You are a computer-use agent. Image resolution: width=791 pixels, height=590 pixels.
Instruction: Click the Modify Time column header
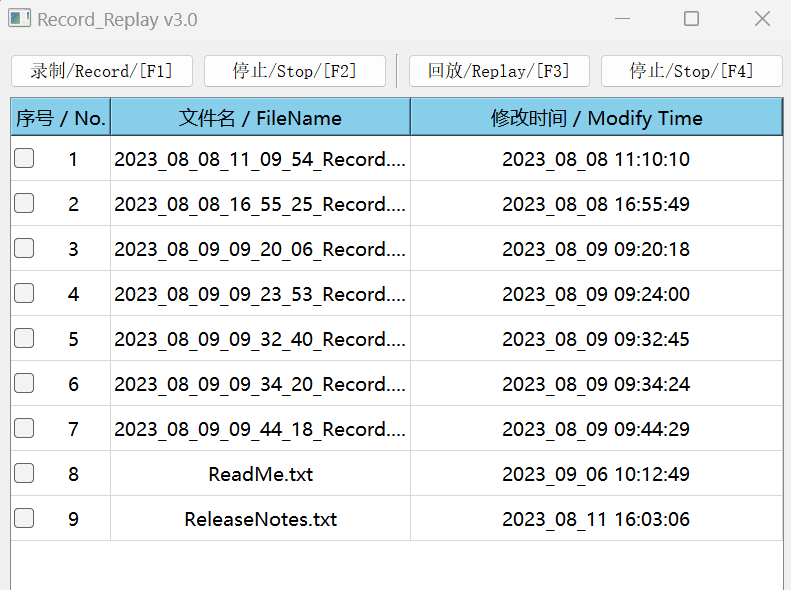coord(596,118)
